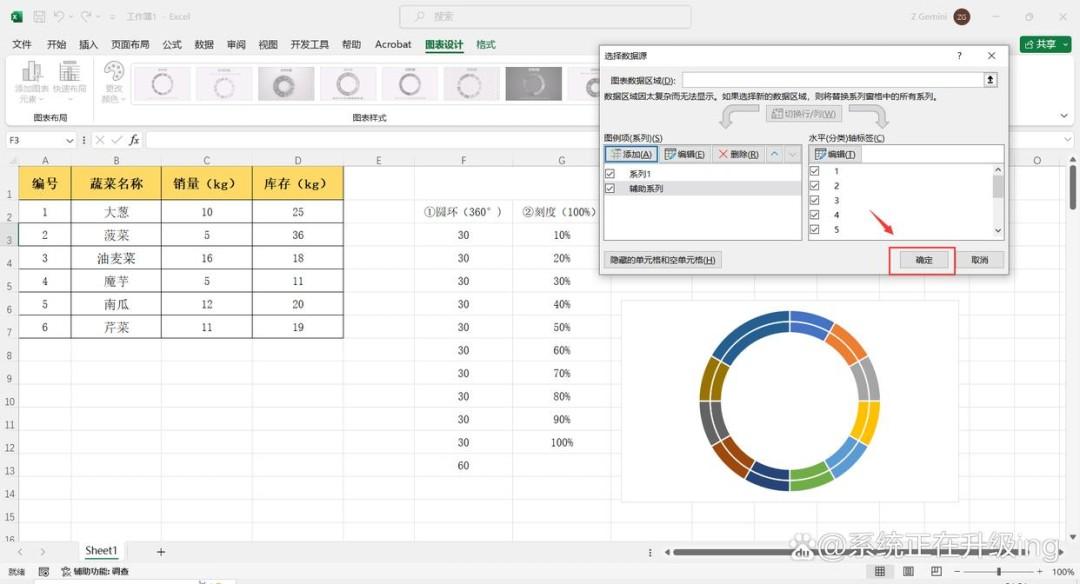Open the Name Box dropdown arrow
1080x584 pixels.
click(x=69, y=140)
